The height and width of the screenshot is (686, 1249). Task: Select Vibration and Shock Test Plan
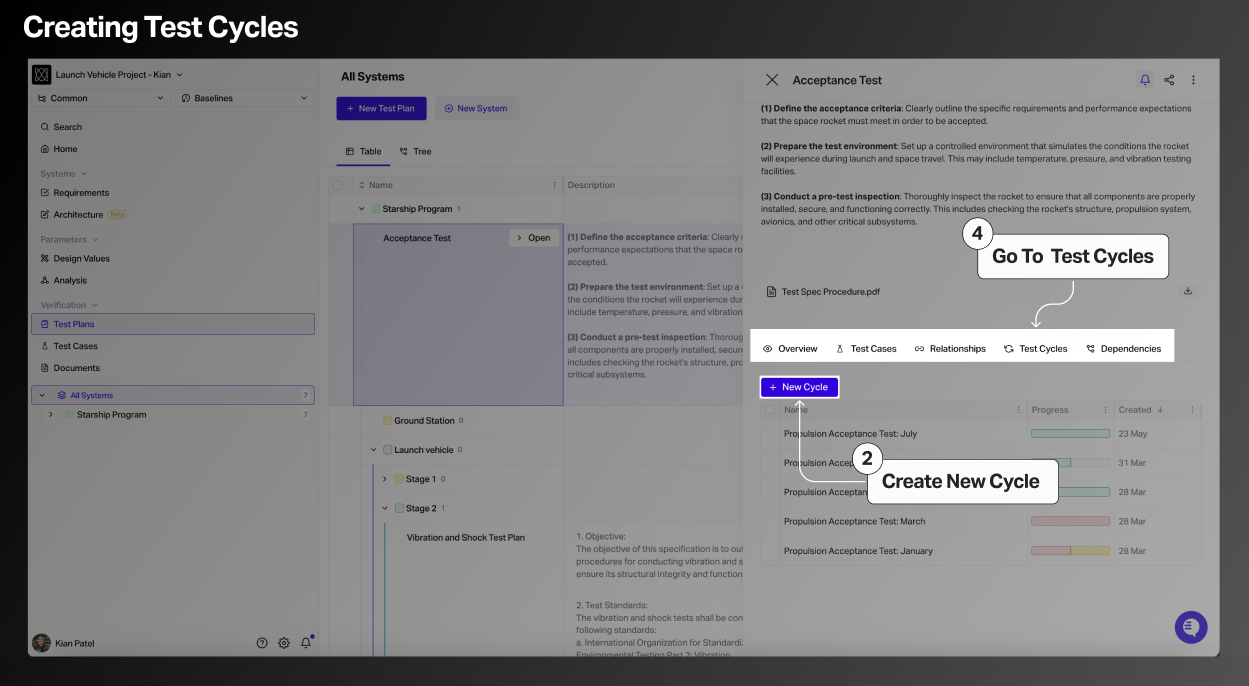[x=466, y=537]
